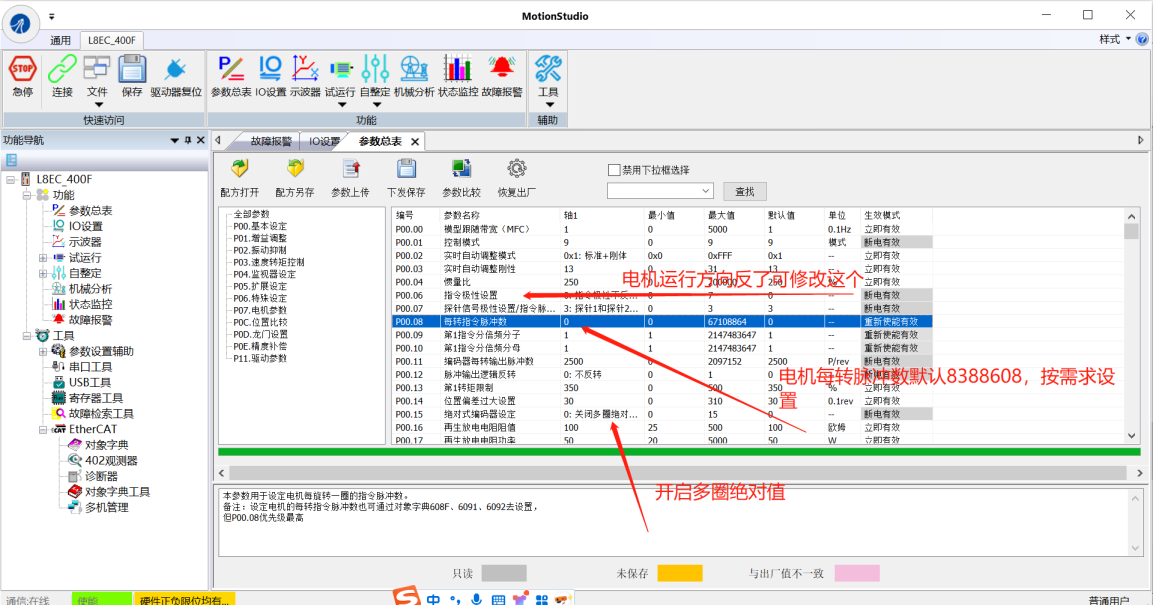Viewport: 1153px width, 605px height.
Task: Click the 驱动器复位 drive reset icon
Action: 176,69
